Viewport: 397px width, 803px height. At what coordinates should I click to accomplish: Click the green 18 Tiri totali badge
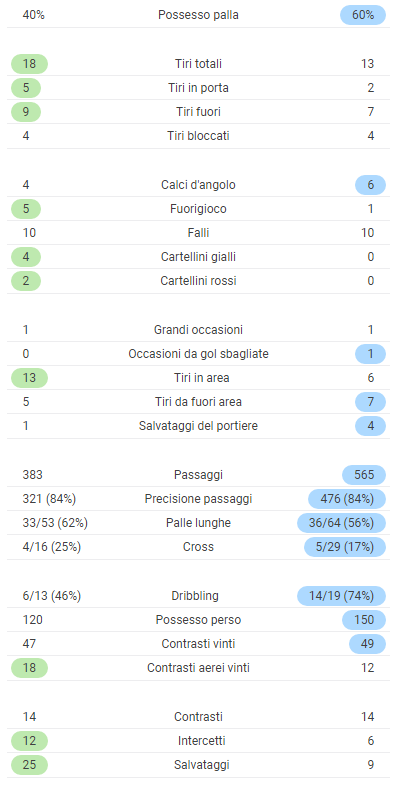click(30, 64)
